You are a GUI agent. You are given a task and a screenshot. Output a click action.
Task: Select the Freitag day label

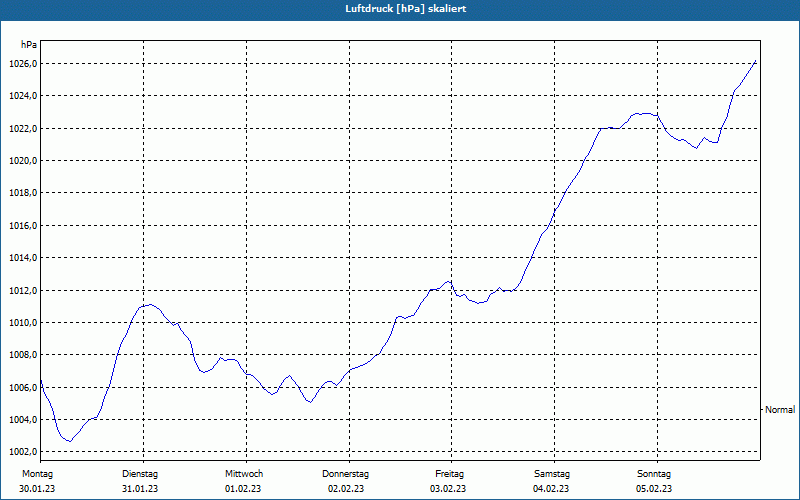[449, 474]
